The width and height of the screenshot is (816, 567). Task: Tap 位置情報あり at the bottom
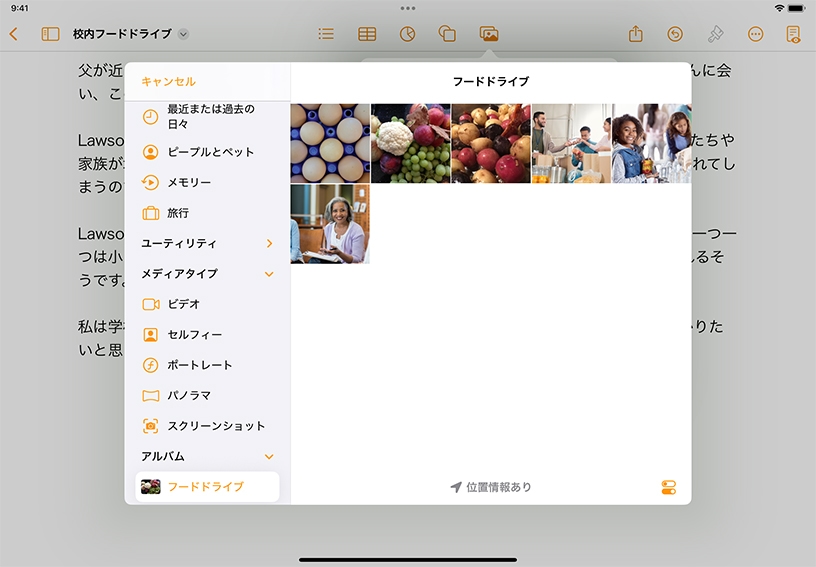[x=491, y=487]
